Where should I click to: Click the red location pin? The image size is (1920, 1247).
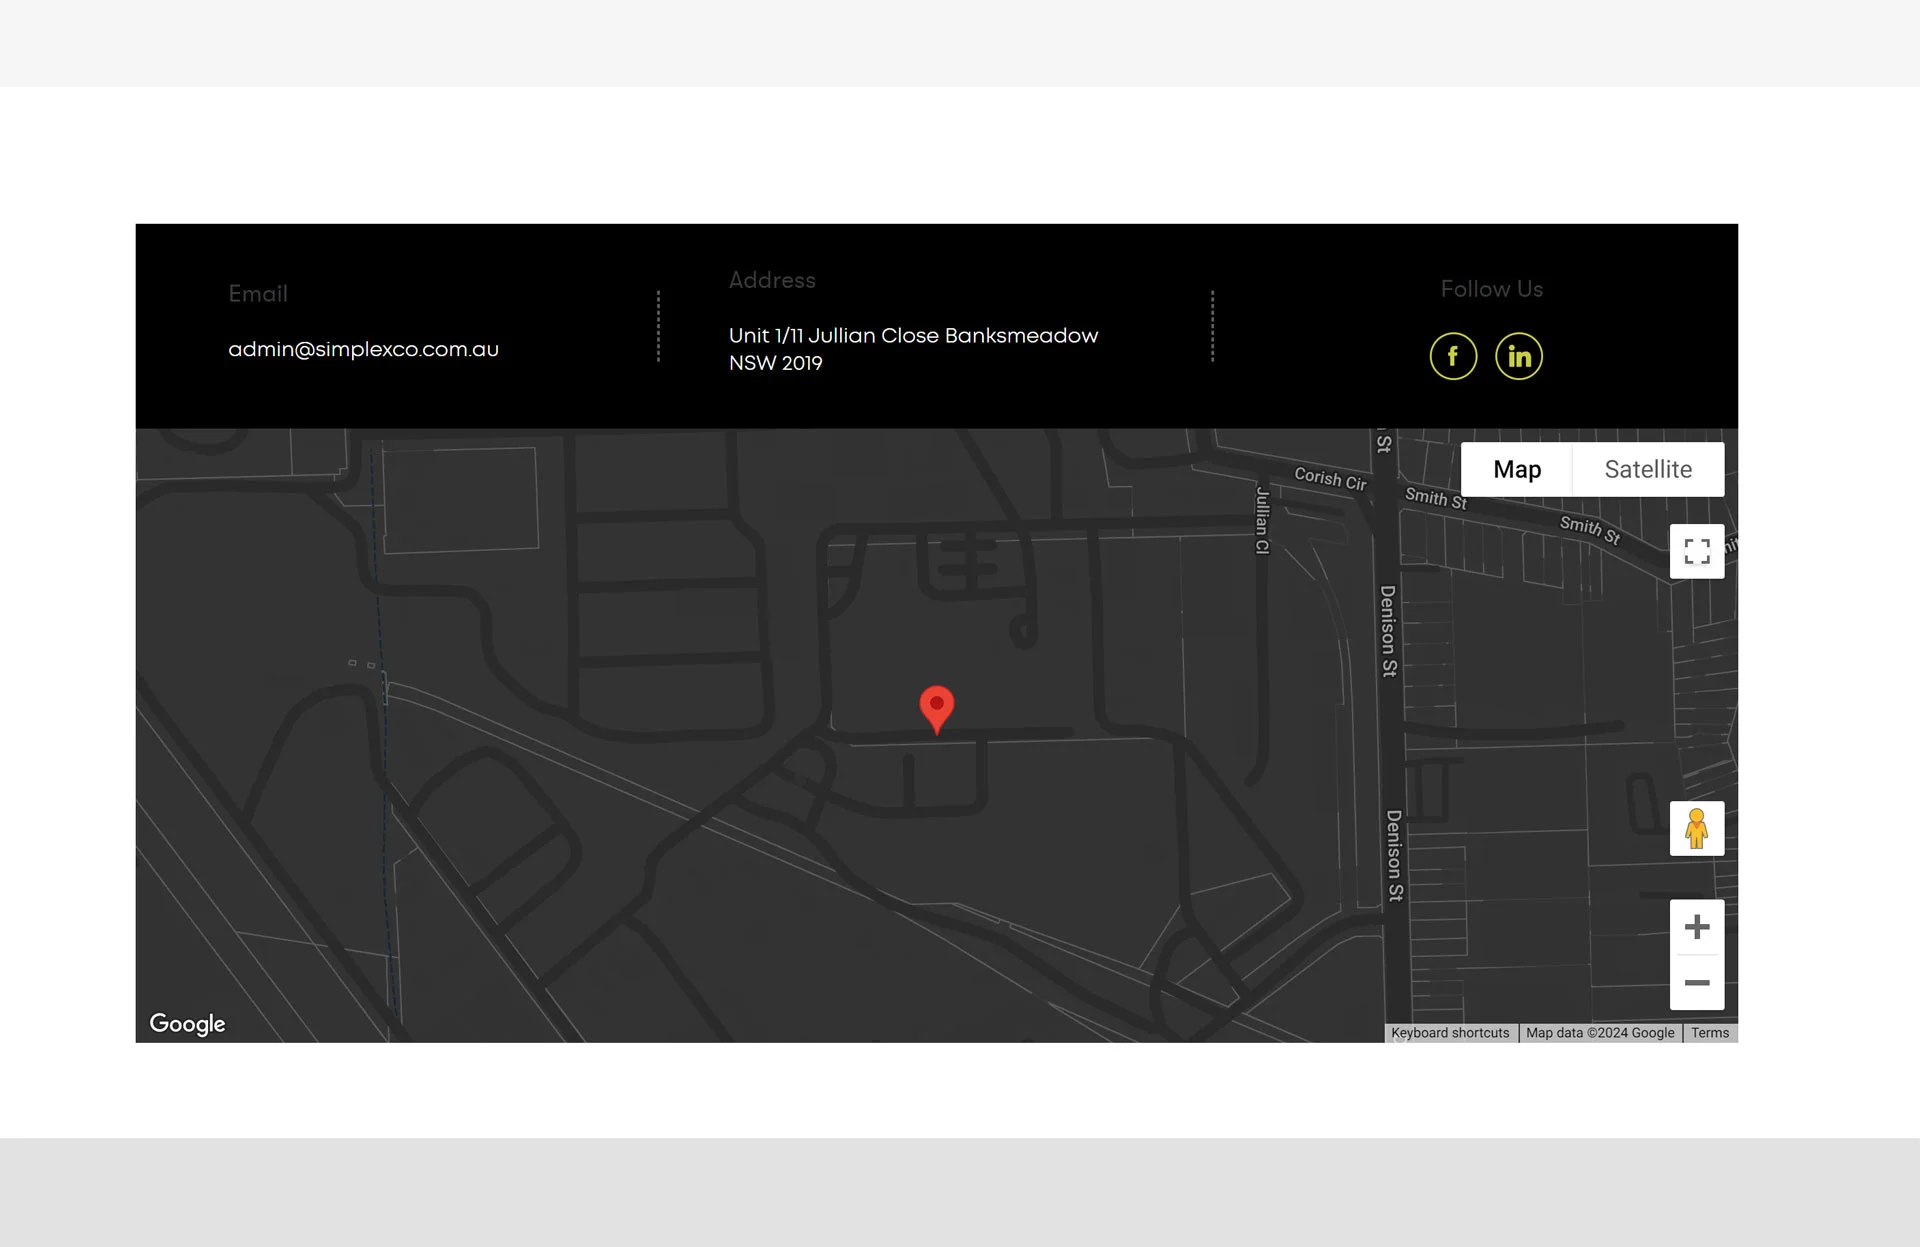937,709
